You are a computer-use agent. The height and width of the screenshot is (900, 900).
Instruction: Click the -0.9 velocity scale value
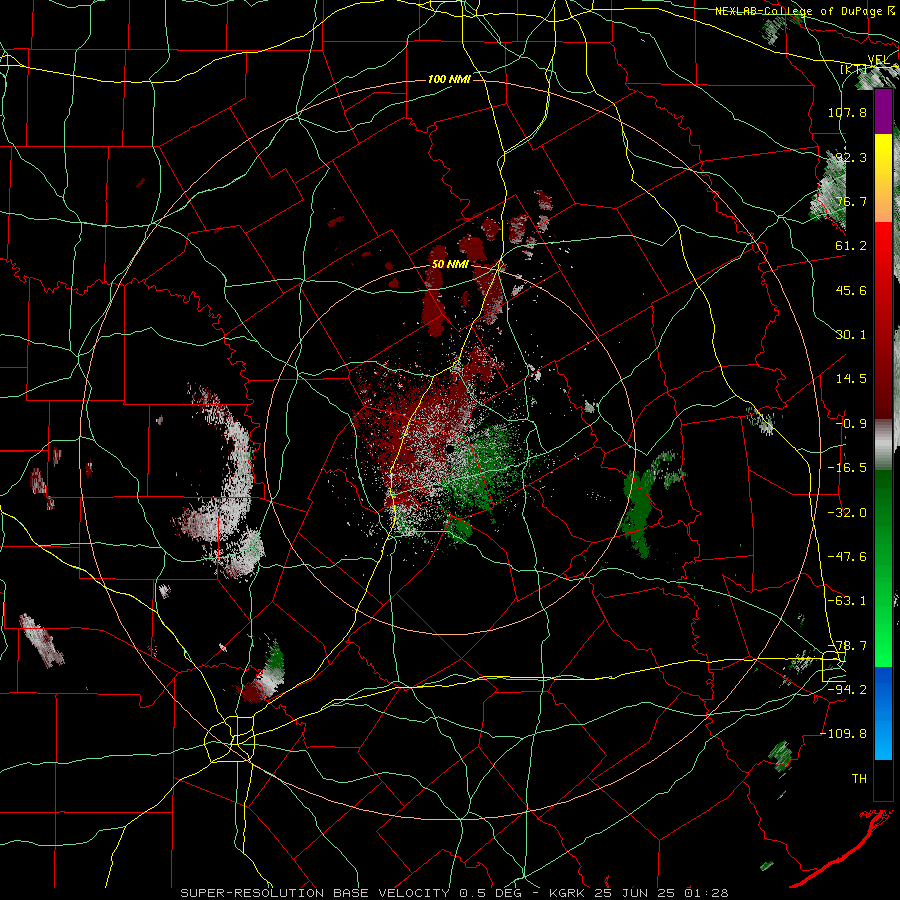(851, 424)
